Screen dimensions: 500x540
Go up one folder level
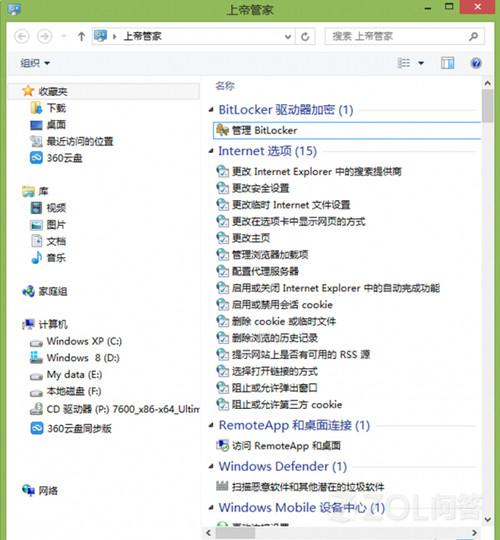[81, 36]
